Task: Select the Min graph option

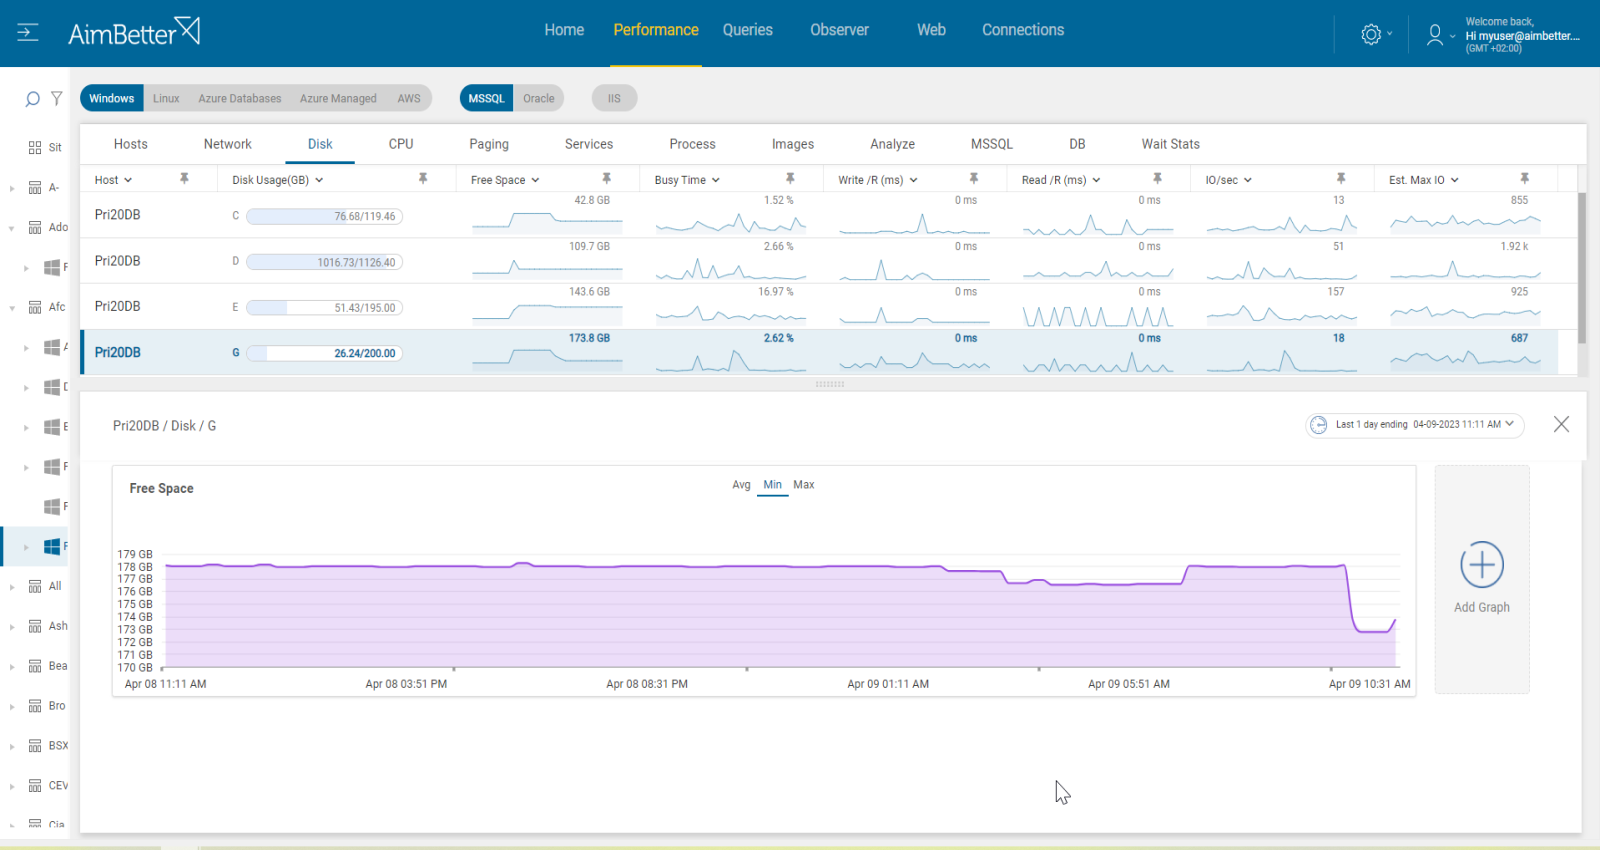Action: click(773, 485)
